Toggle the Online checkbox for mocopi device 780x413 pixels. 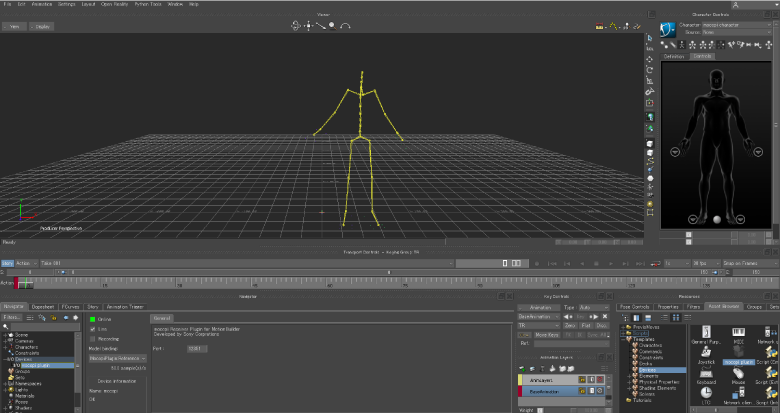[x=93, y=319]
